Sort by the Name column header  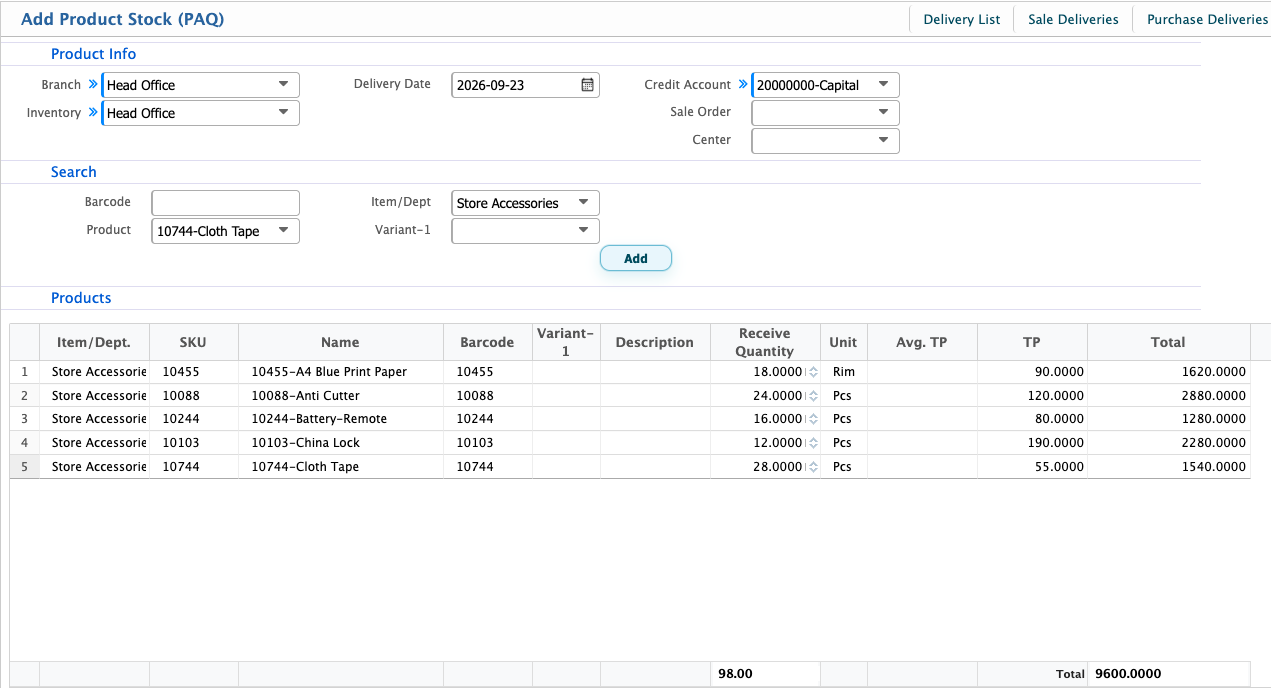click(341, 342)
